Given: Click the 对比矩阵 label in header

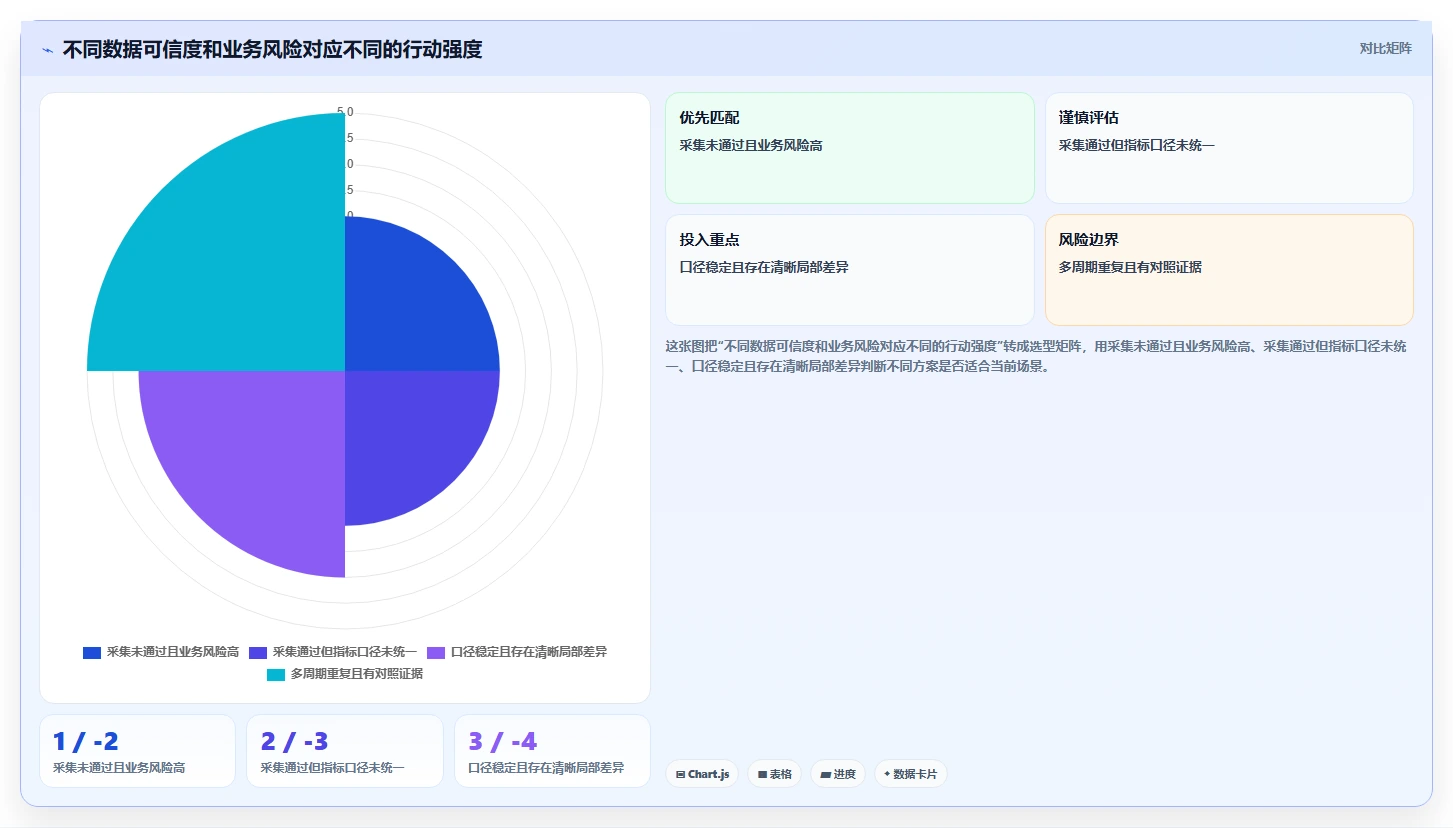Looking at the screenshot, I should pyautogui.click(x=1385, y=48).
